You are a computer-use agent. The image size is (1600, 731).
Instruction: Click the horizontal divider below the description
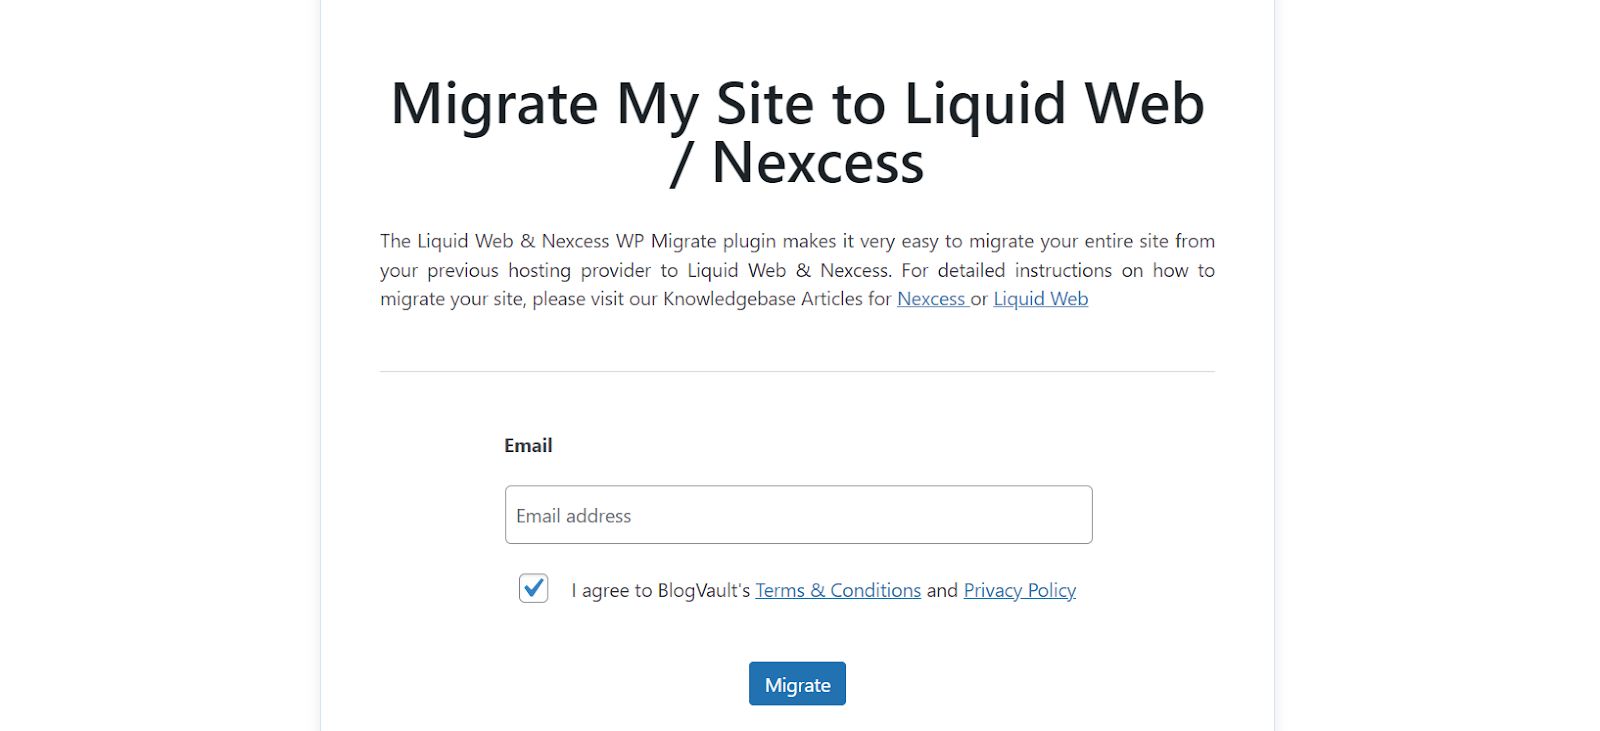coord(797,372)
